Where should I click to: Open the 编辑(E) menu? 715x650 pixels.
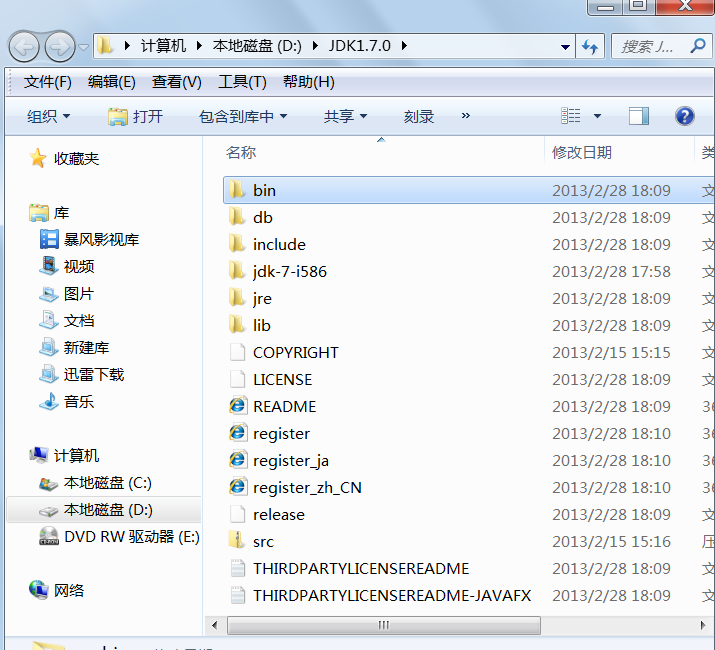pyautogui.click(x=112, y=82)
